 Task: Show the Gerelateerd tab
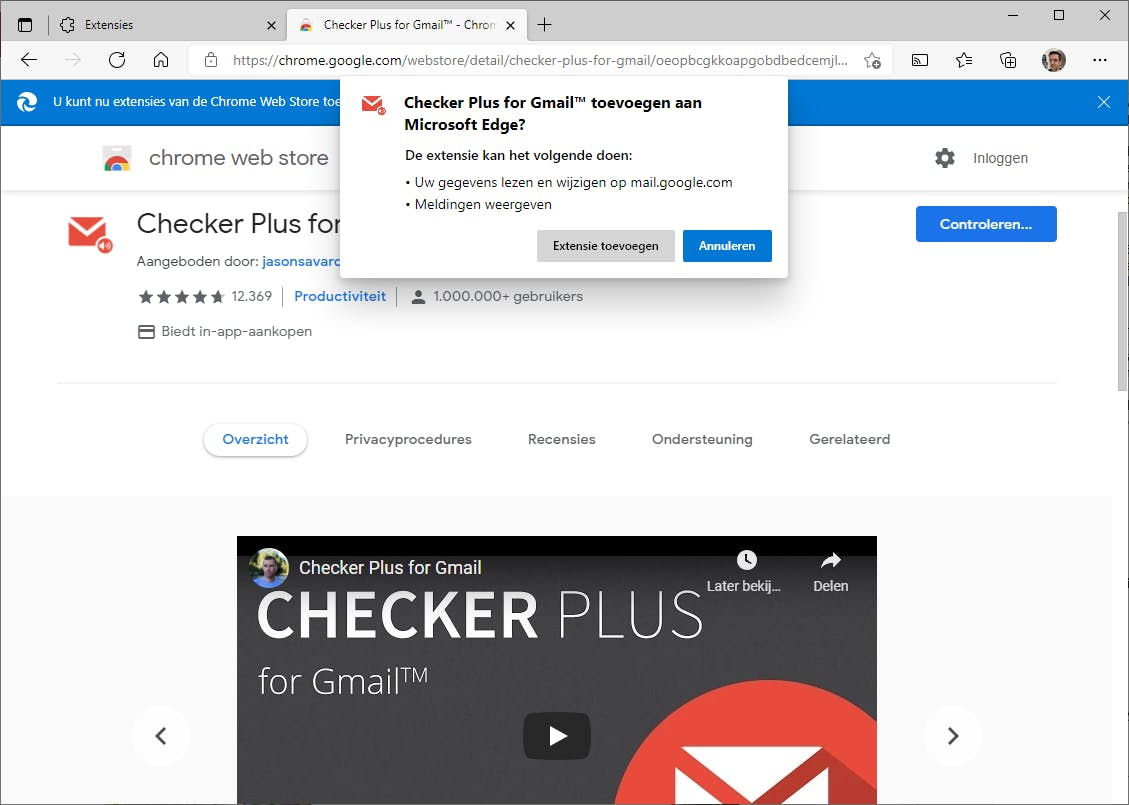(x=850, y=440)
